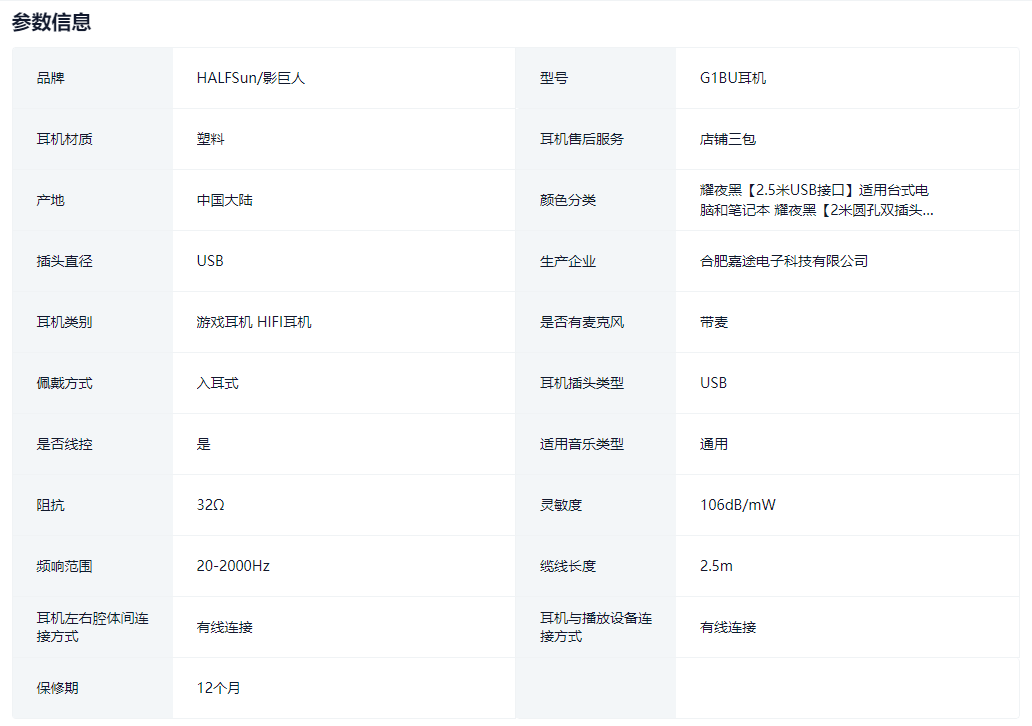Click the impedance value 32Ω
Screen dimensions: 1032x726
tap(211, 505)
